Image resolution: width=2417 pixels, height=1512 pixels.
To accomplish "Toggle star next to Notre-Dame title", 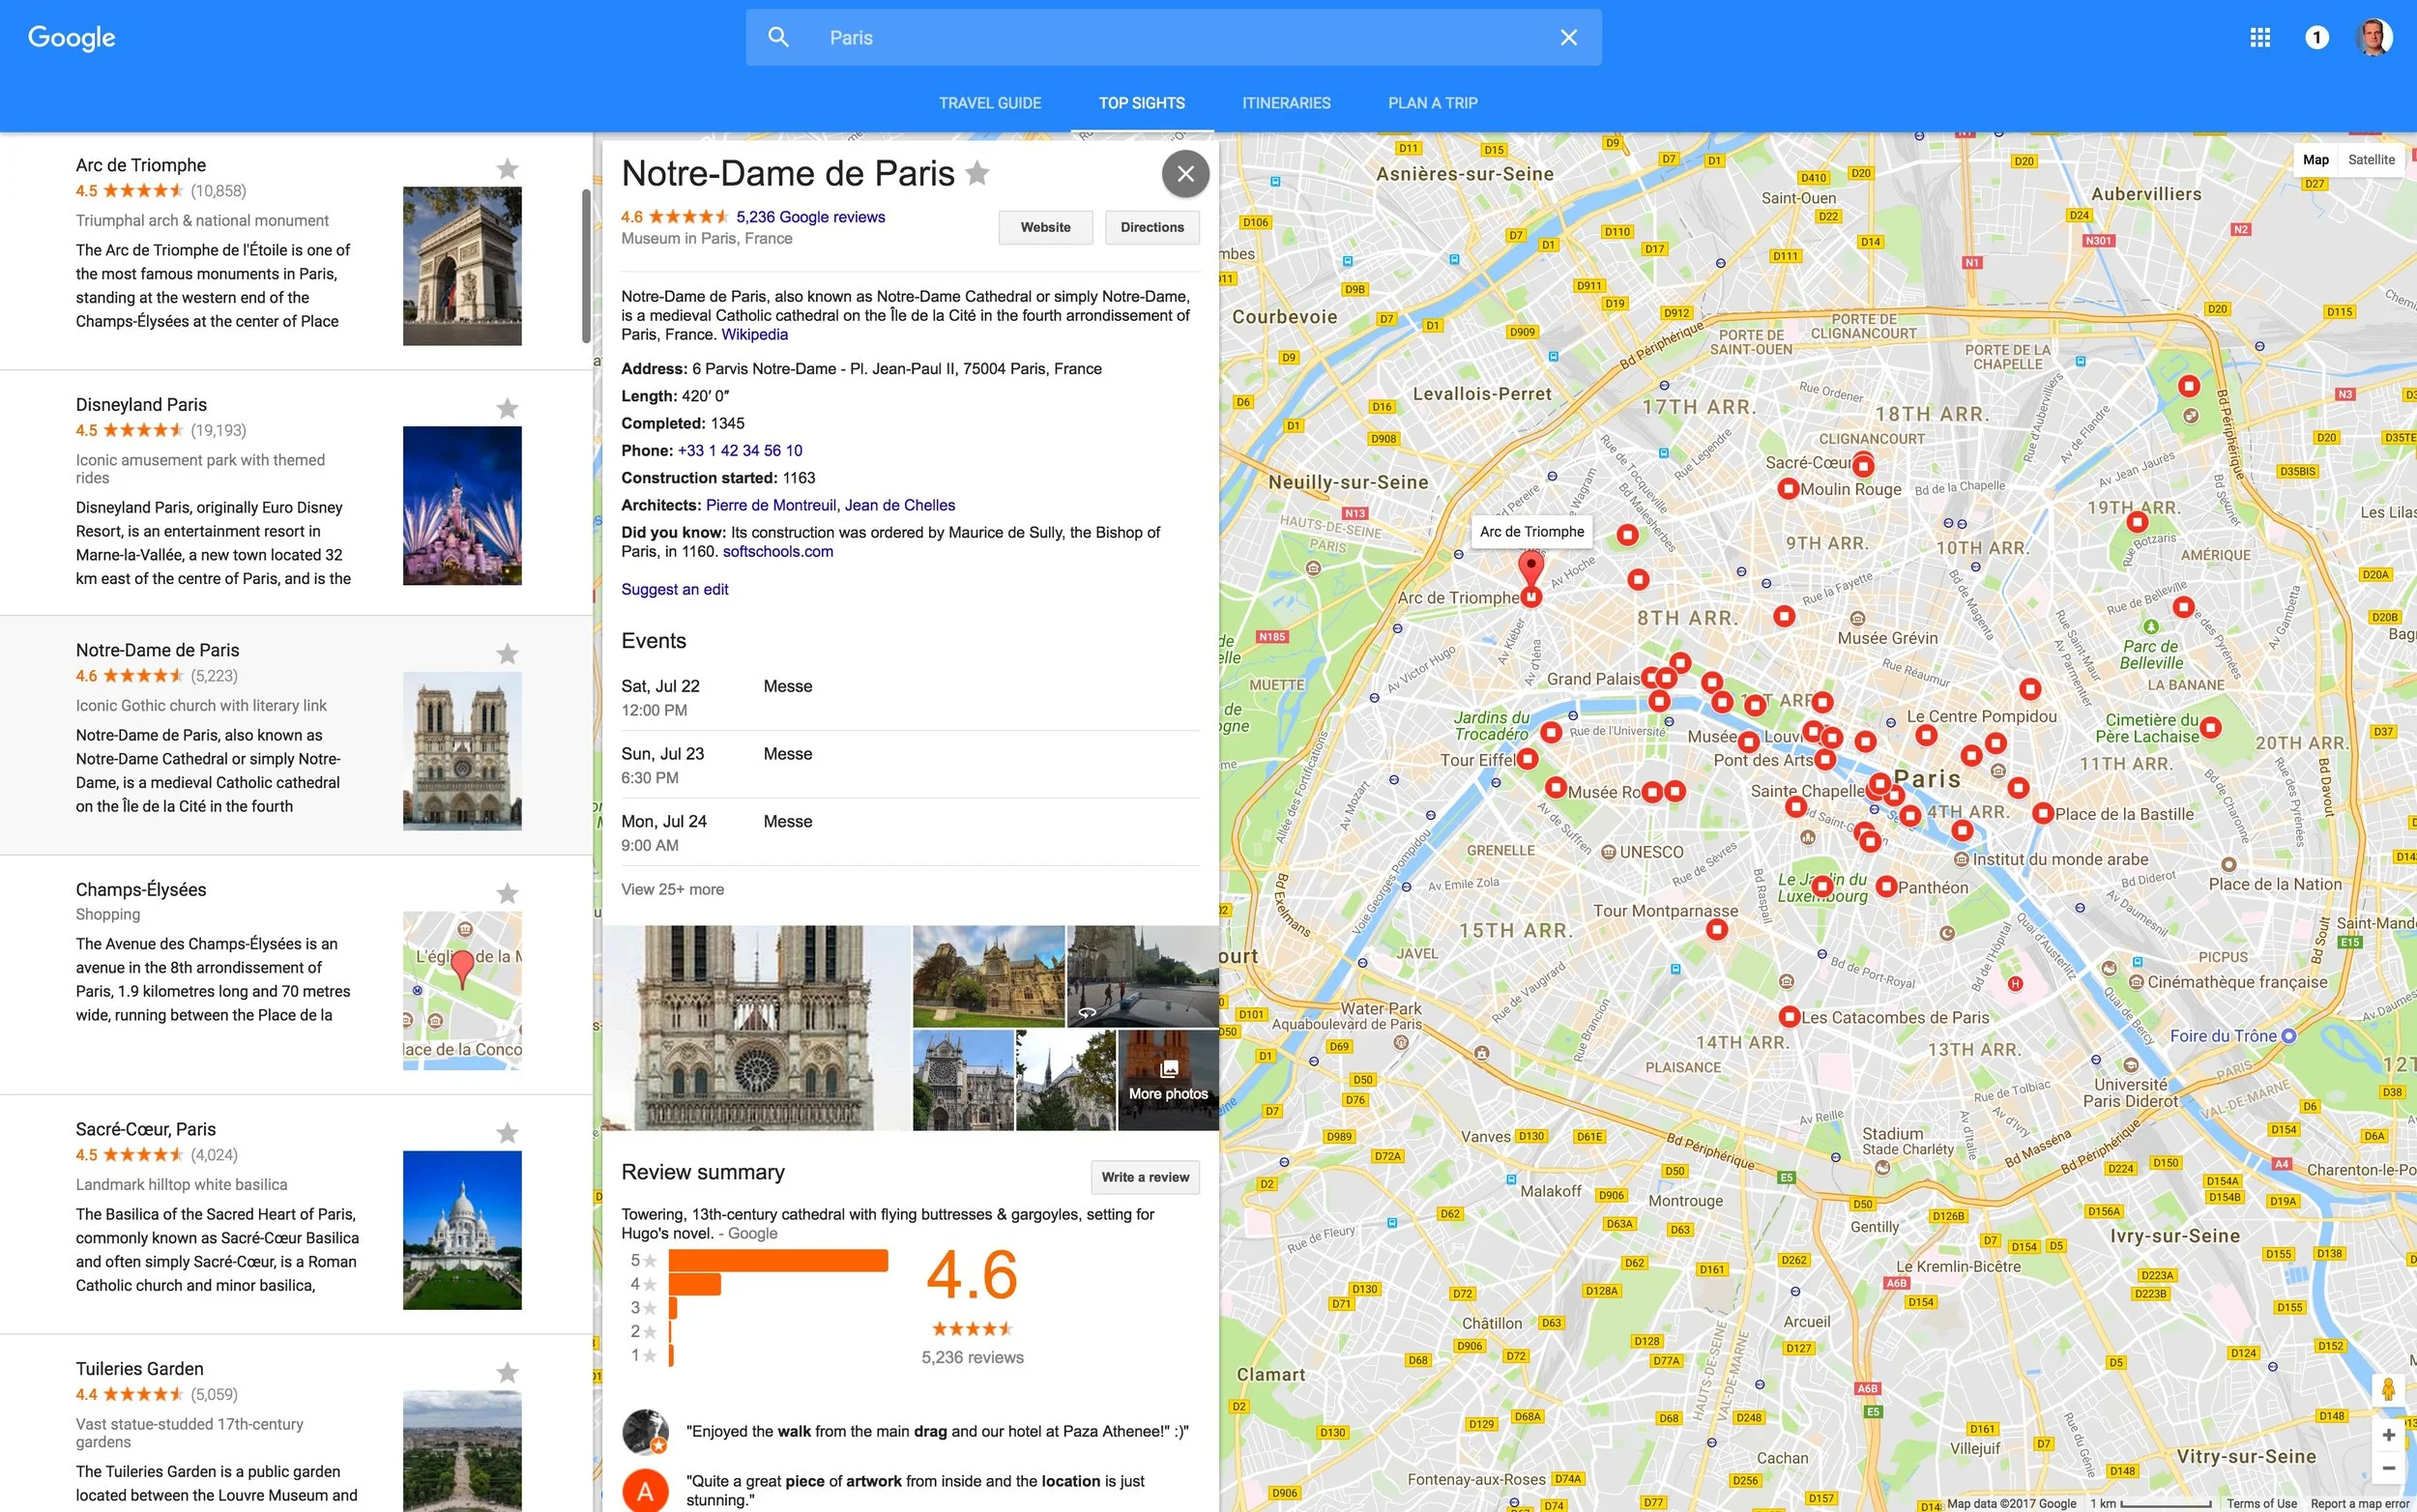I will pos(978,174).
